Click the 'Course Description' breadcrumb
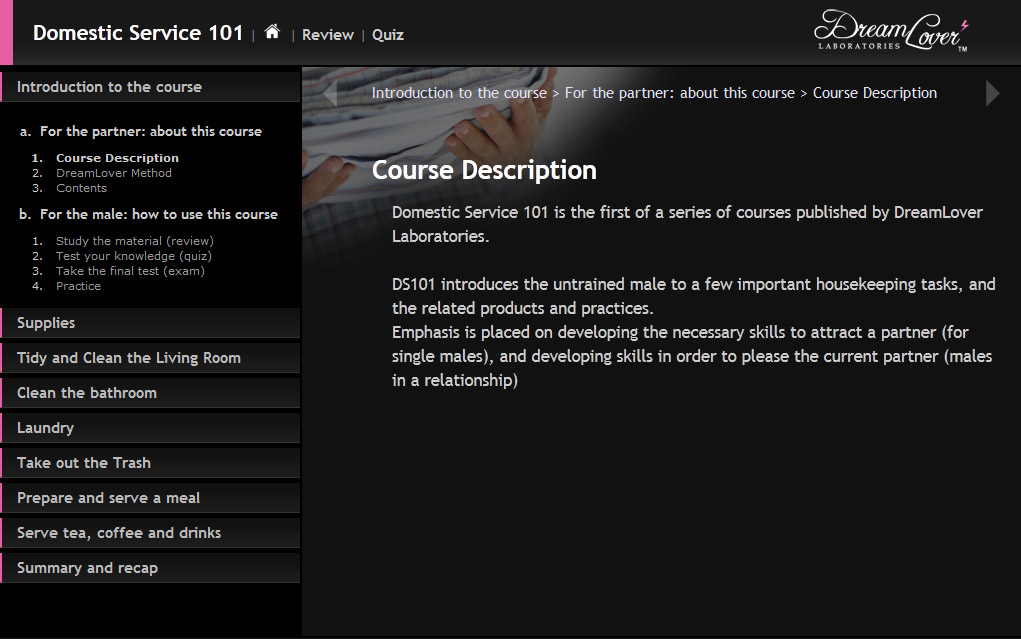This screenshot has width=1021, height=639. point(874,93)
